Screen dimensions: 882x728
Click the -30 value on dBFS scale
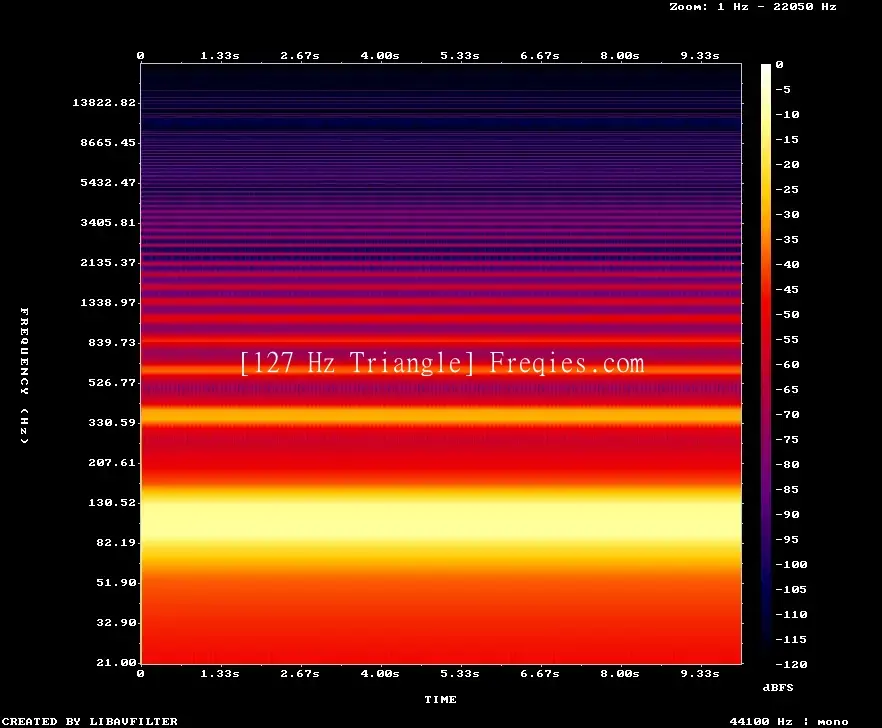click(x=787, y=214)
